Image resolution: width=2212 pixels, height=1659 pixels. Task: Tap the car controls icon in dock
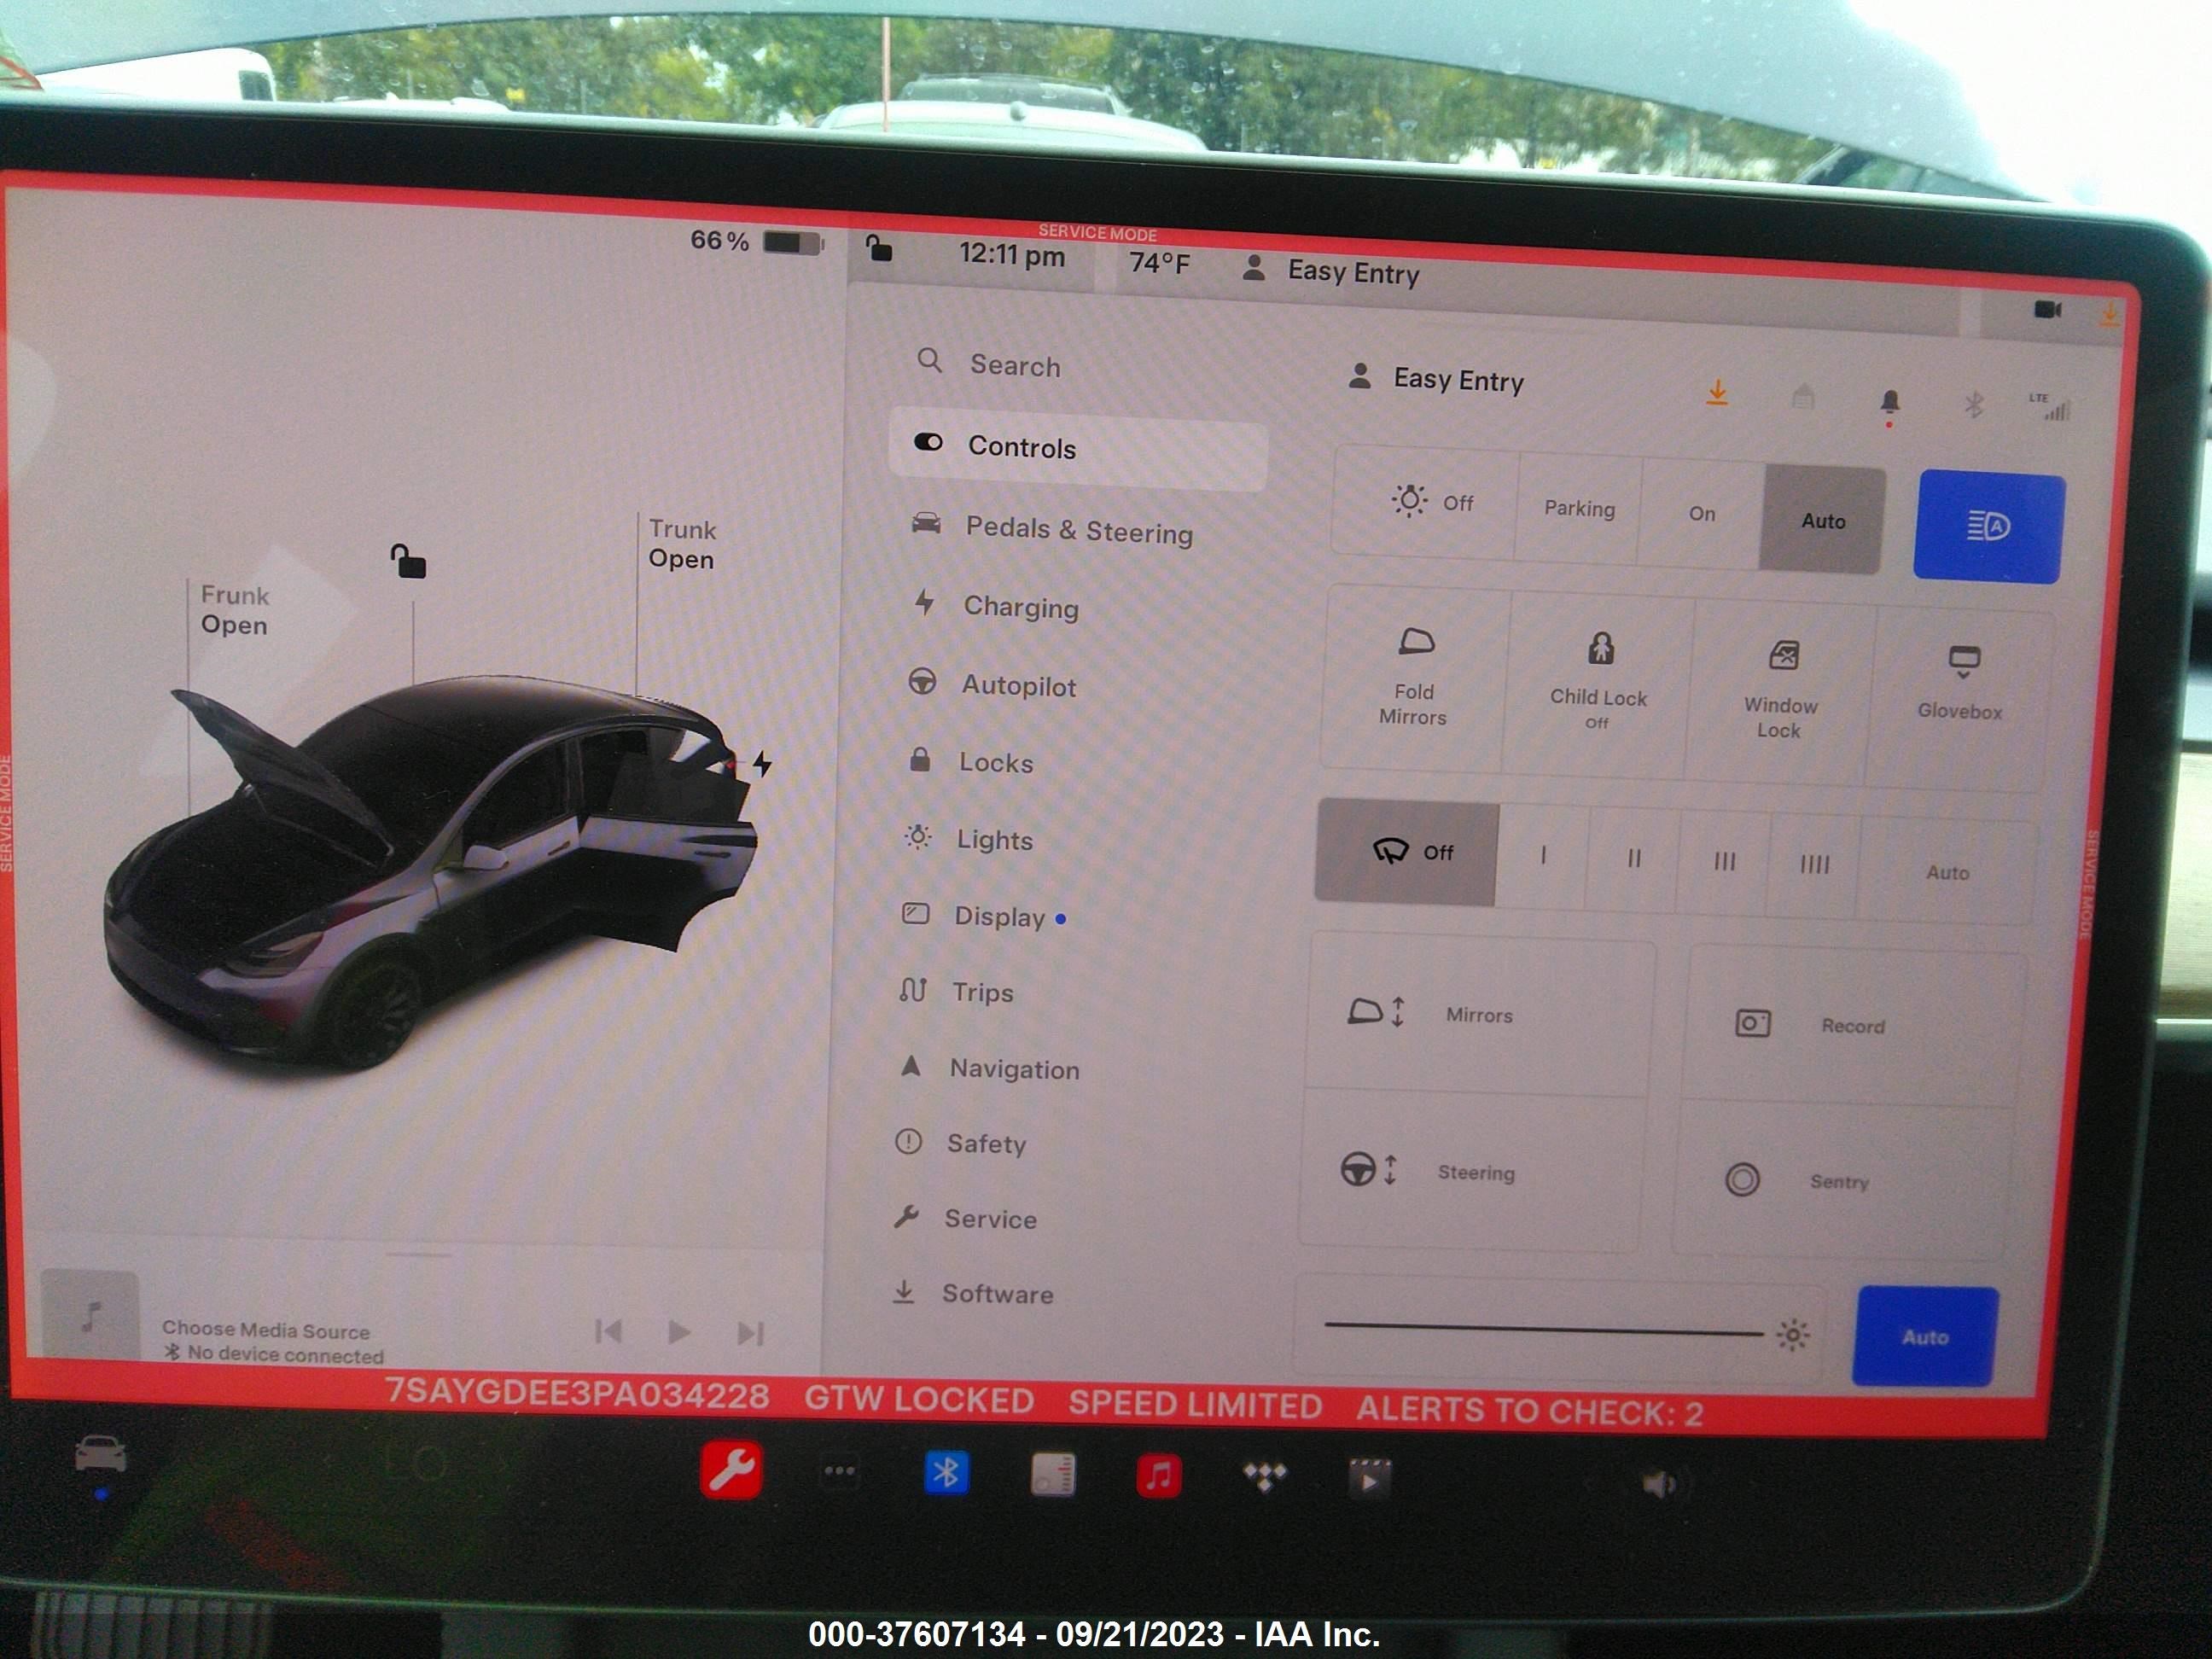coord(101,1454)
